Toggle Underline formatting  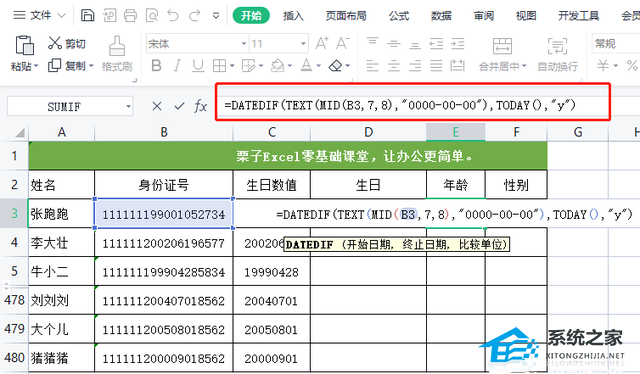[198, 65]
